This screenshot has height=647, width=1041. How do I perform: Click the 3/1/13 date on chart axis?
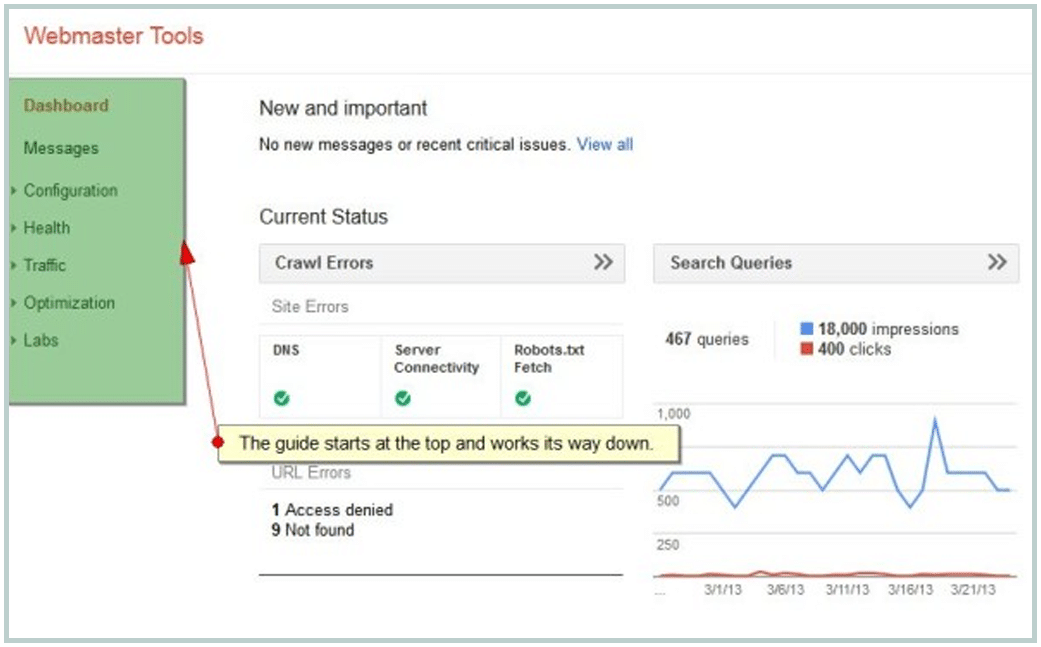tap(723, 589)
